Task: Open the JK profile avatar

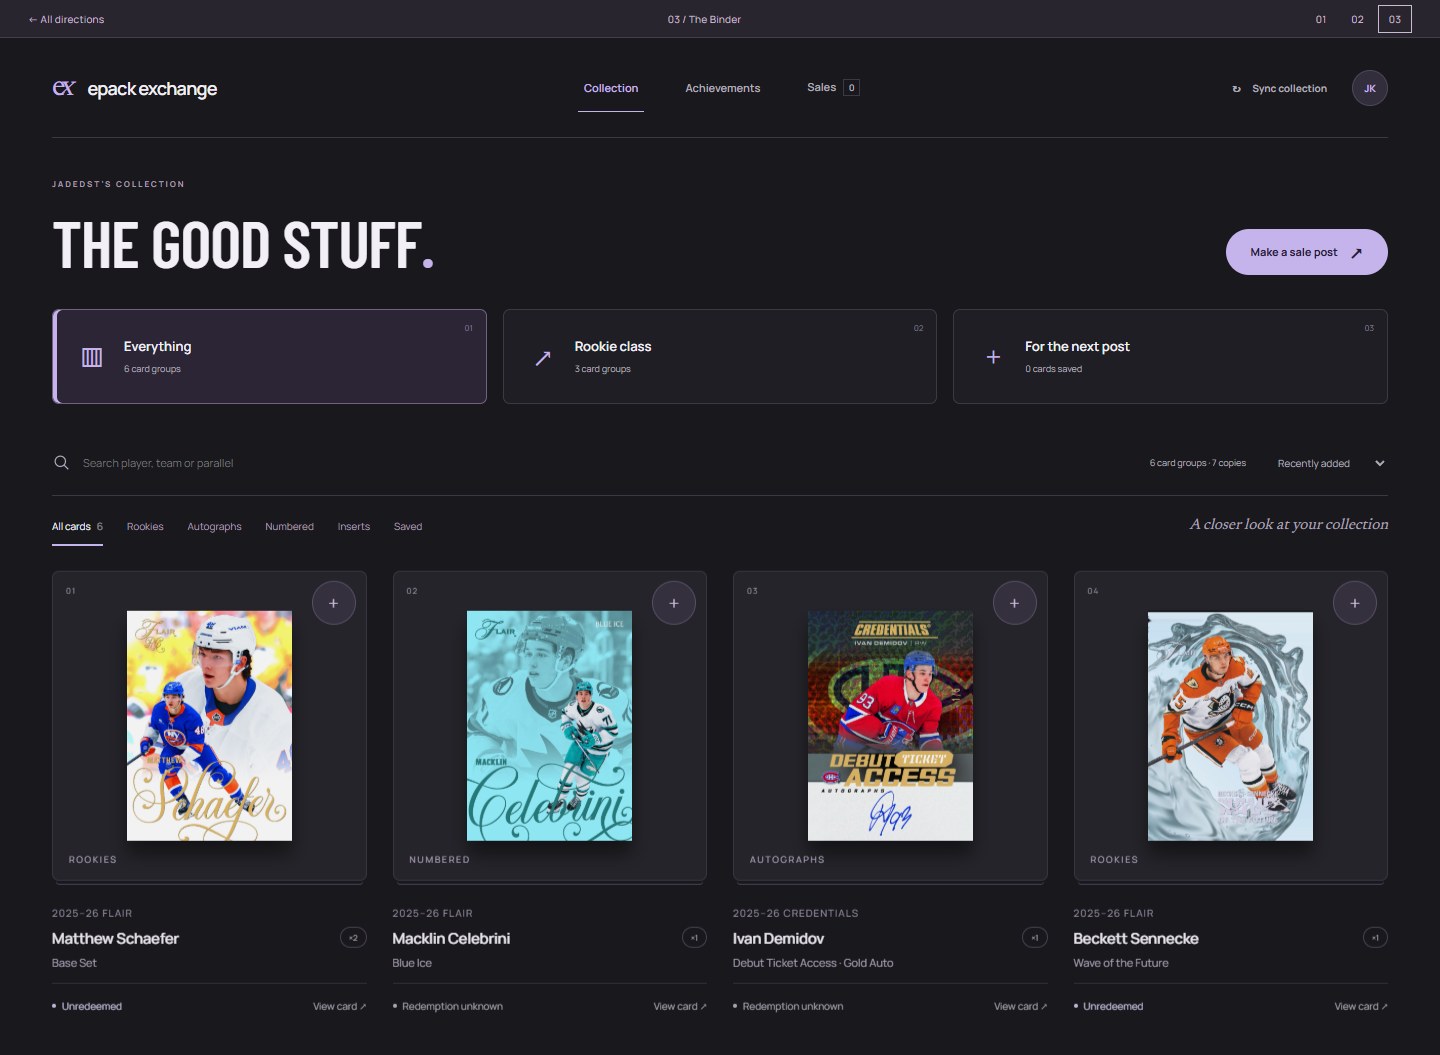Action: (1369, 88)
